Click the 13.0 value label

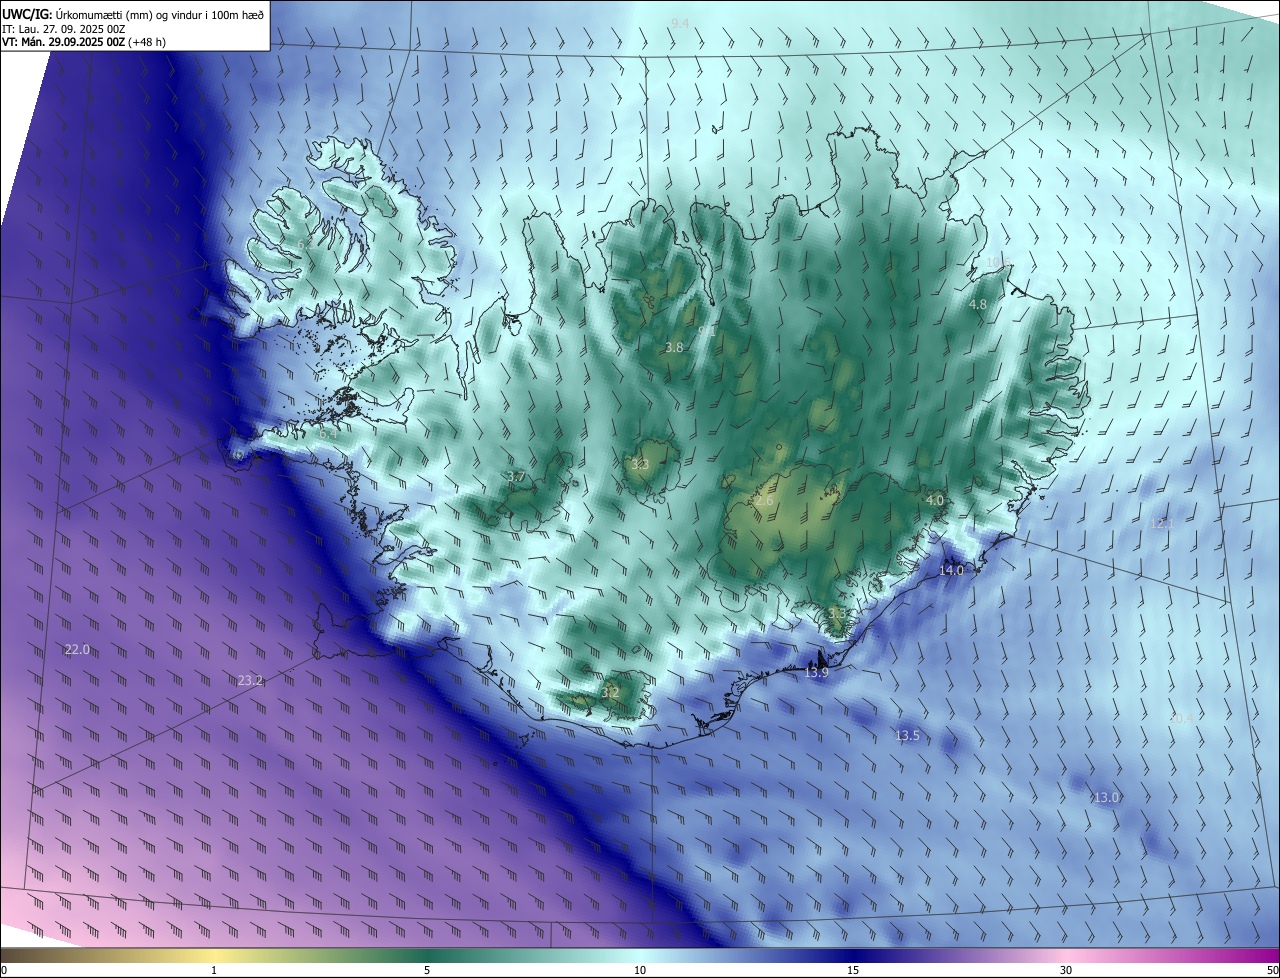tap(1106, 797)
